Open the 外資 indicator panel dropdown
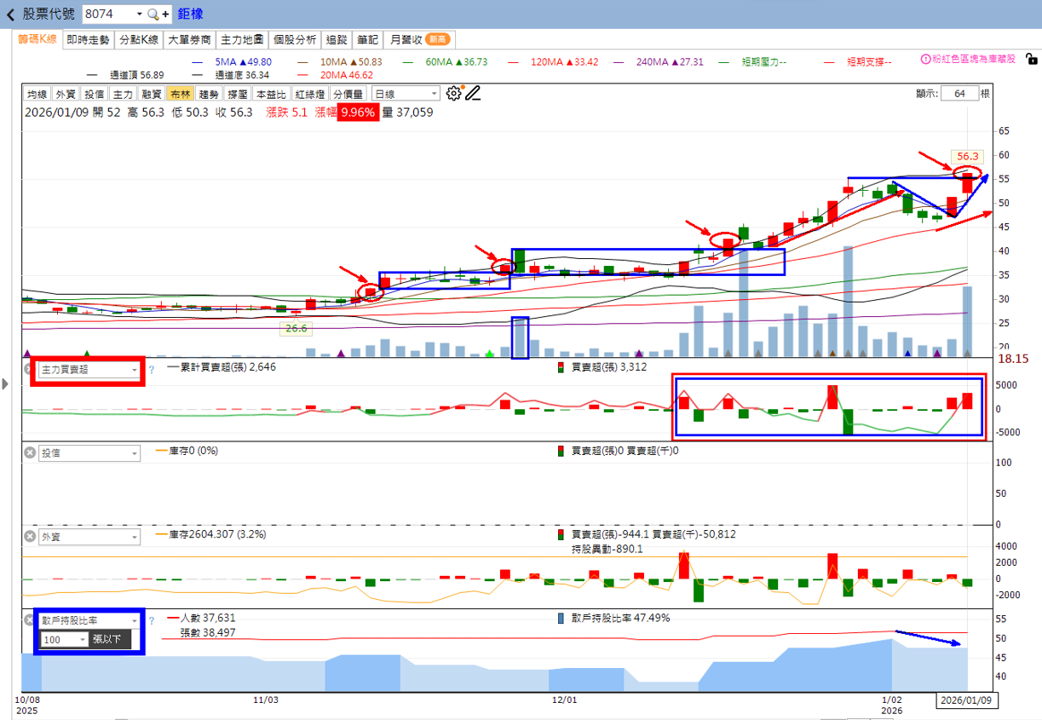Viewport: 1042px width, 720px height. point(89,537)
